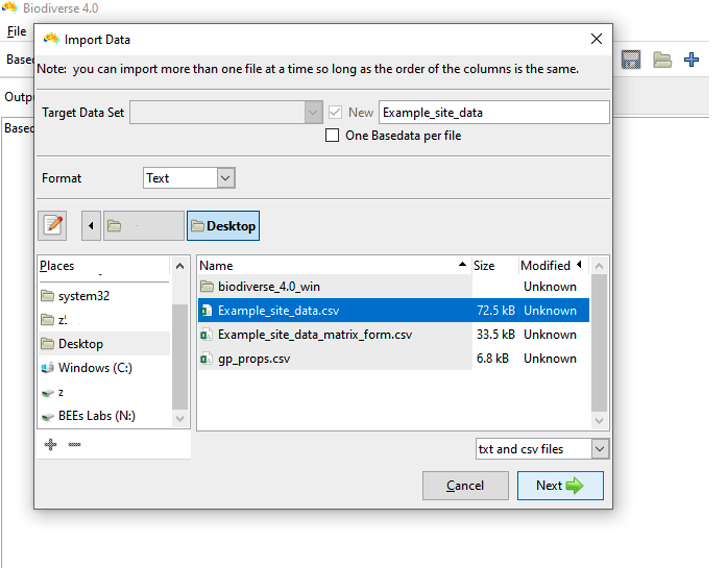Click the 33.5 kB size cell
Image resolution: width=714 pixels, height=568 pixels.
coord(495,335)
